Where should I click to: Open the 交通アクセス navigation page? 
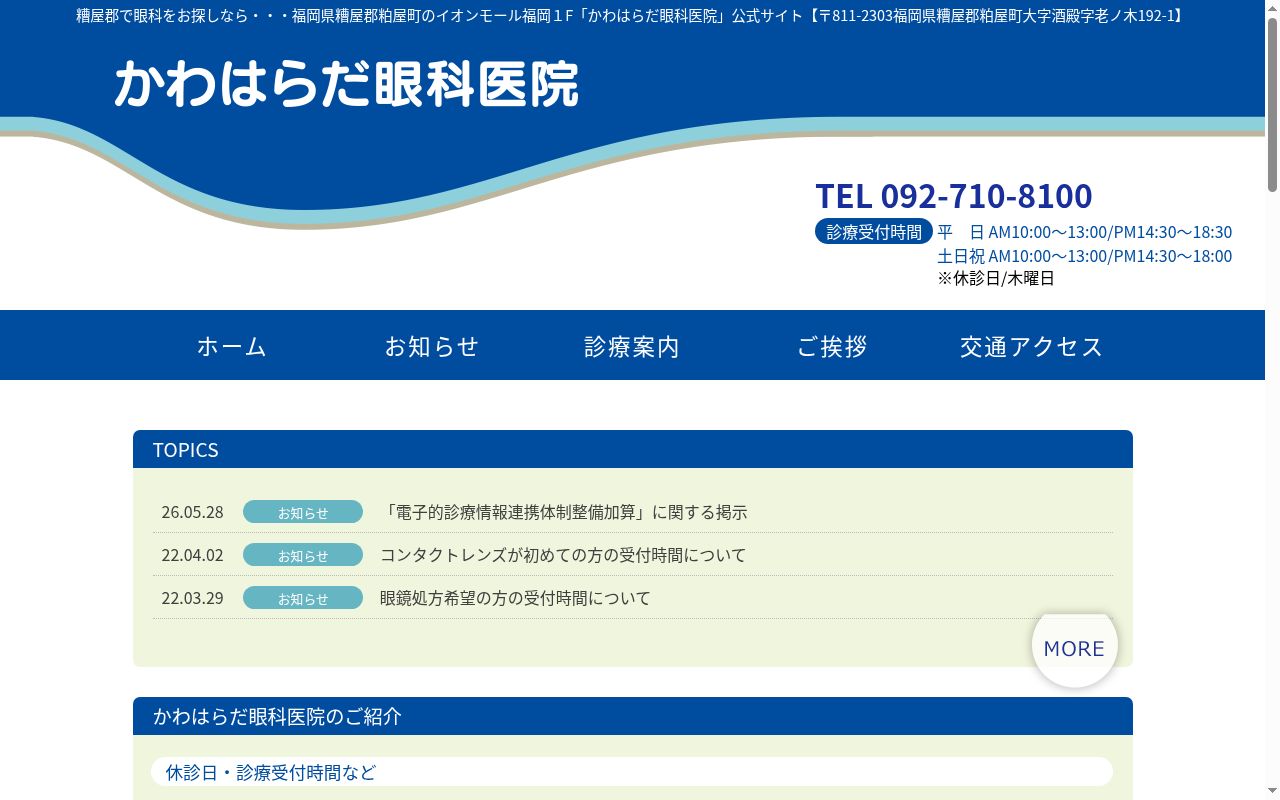[1032, 346]
